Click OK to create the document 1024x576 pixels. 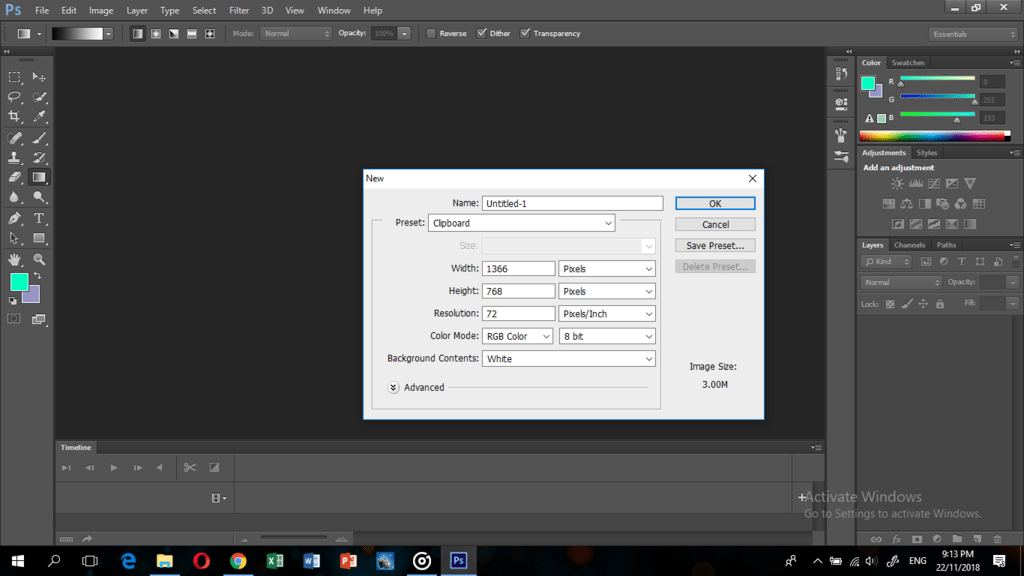pos(714,202)
